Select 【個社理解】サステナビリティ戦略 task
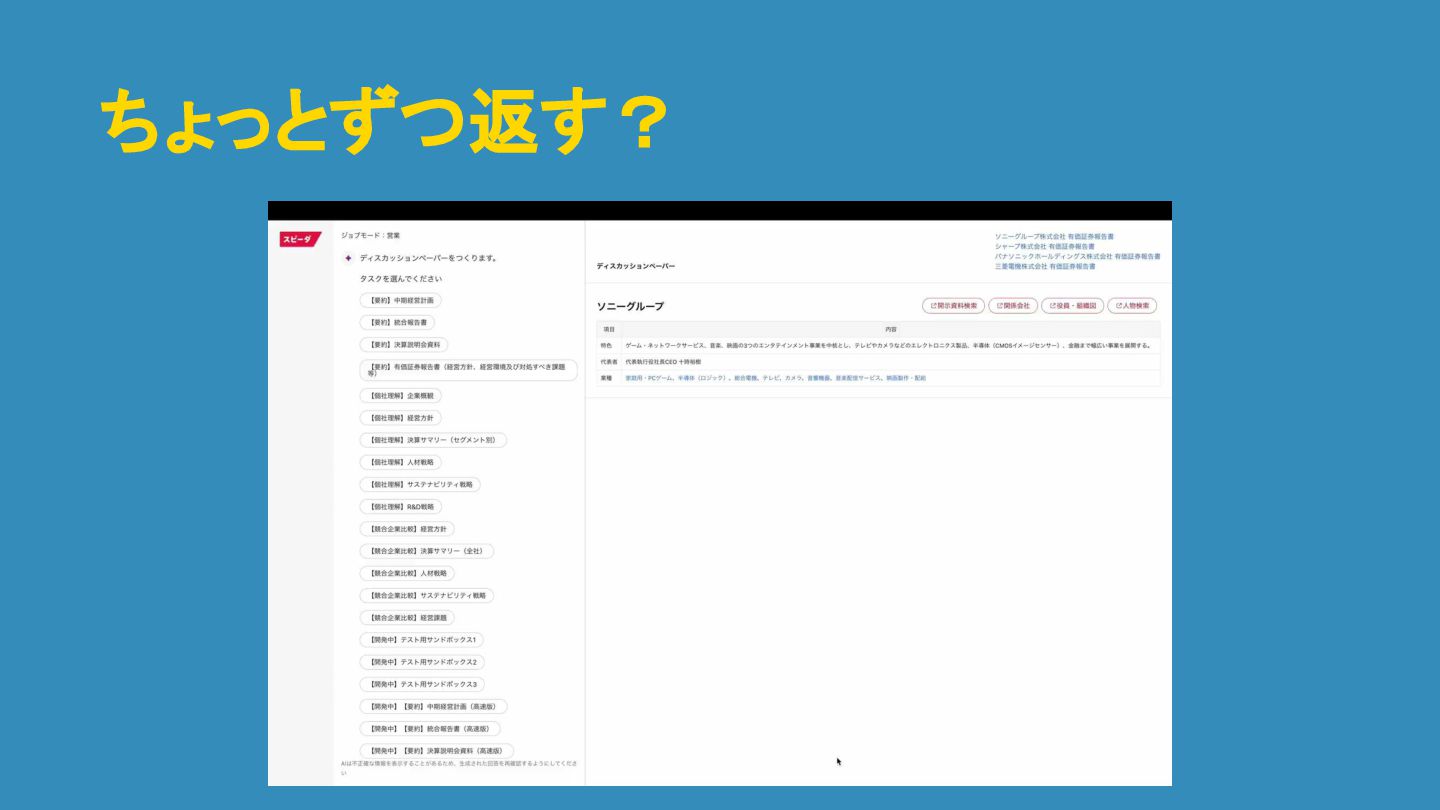Image resolution: width=1440 pixels, height=810 pixels. coord(420,484)
